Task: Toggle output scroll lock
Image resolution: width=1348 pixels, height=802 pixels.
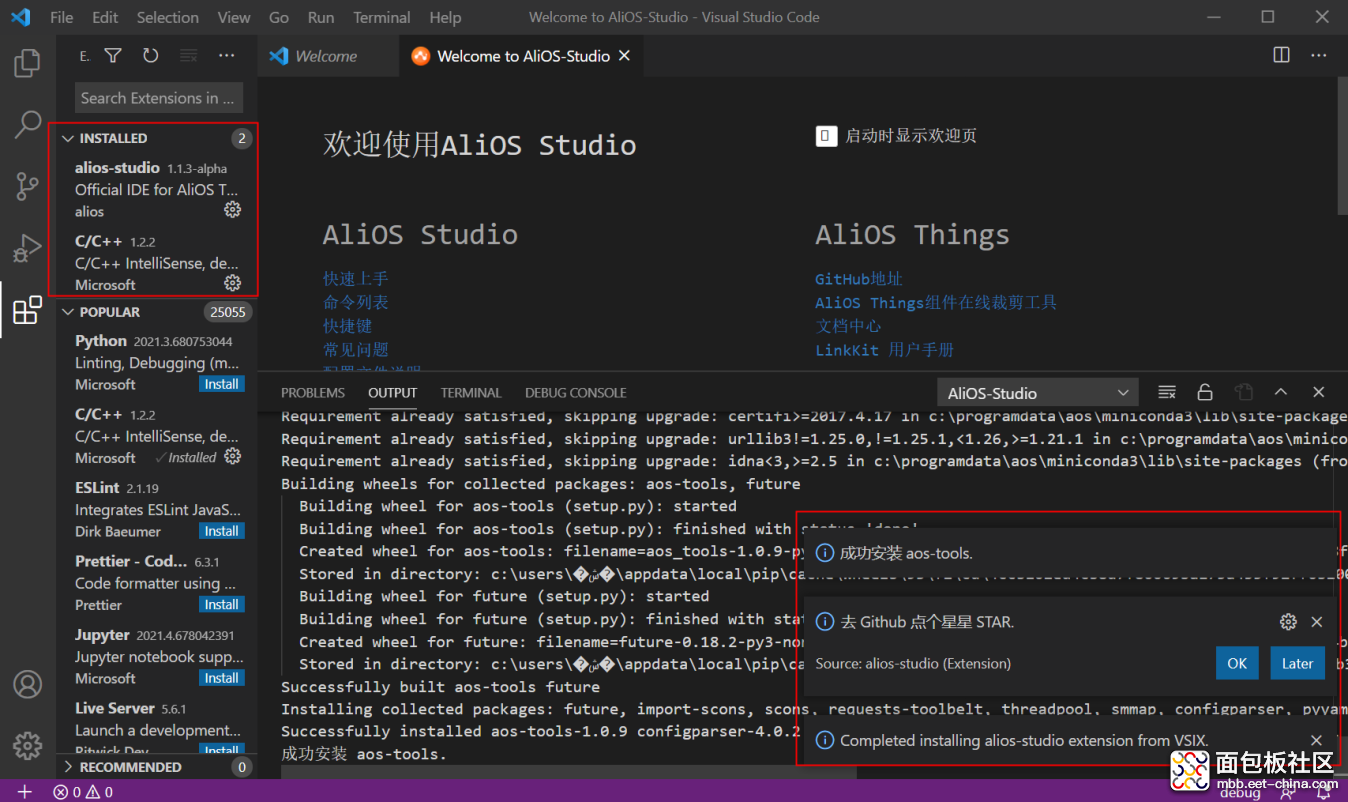Action: click(x=1205, y=392)
